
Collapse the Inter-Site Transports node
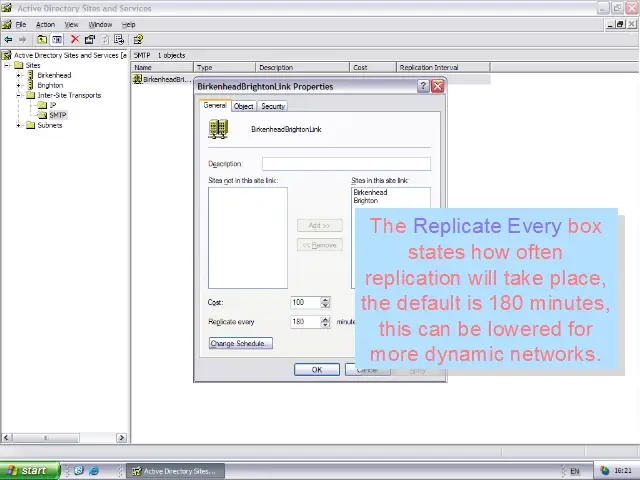click(x=19, y=95)
